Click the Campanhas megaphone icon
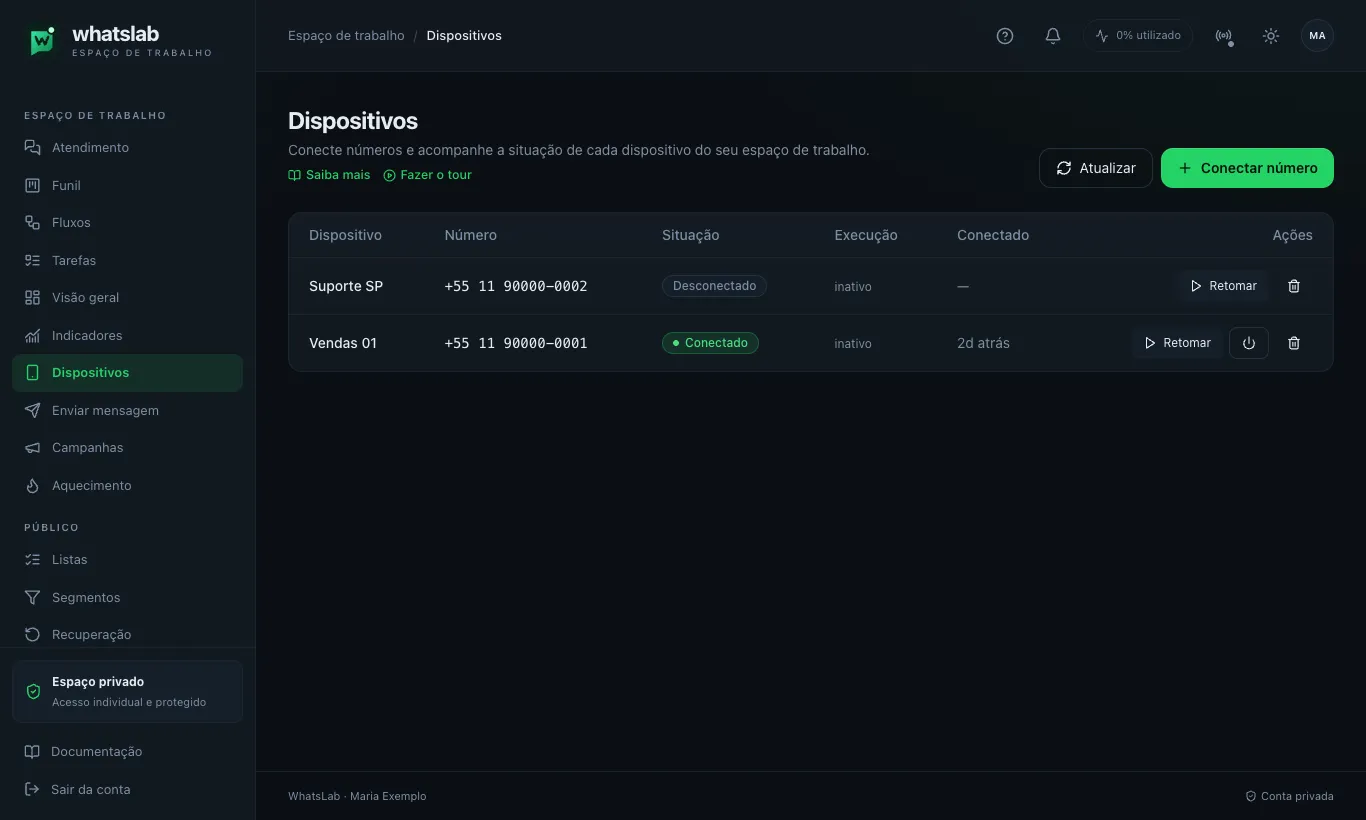The height and width of the screenshot is (820, 1366). click(x=32, y=448)
